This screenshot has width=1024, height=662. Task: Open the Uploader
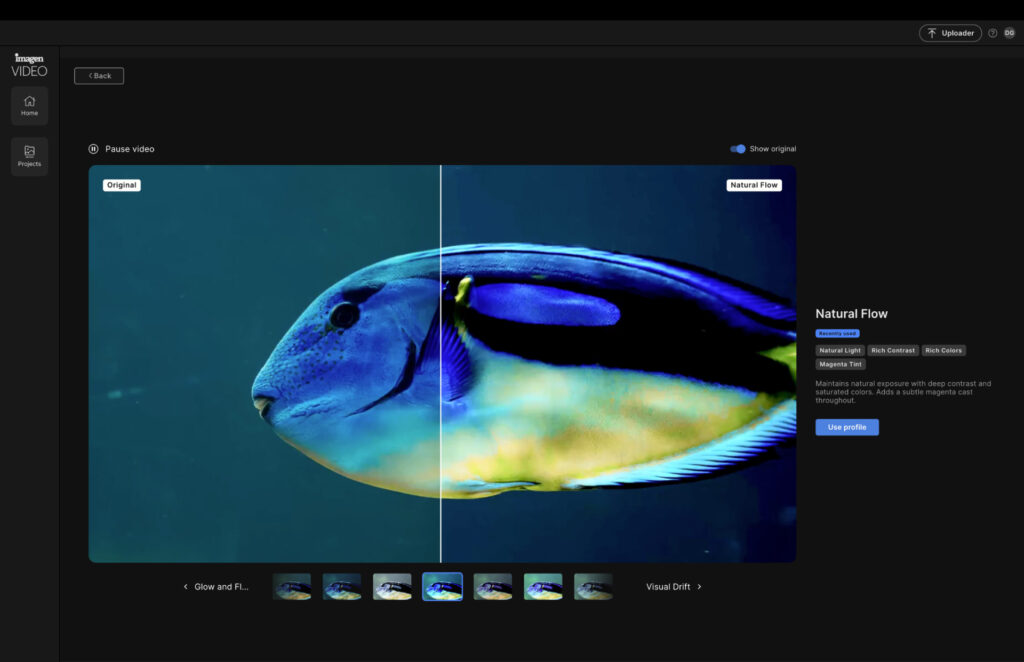tap(950, 33)
